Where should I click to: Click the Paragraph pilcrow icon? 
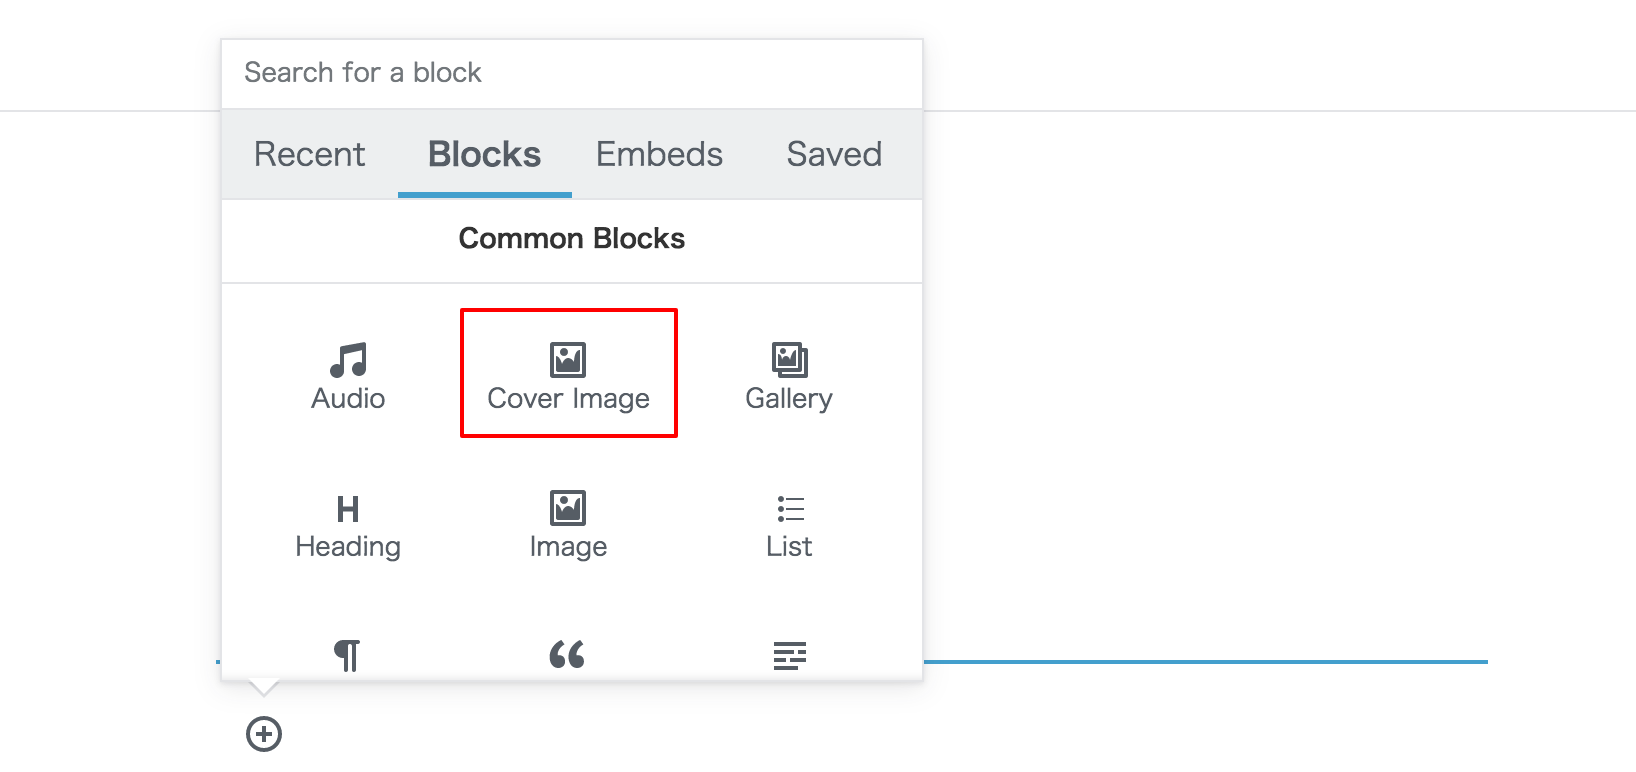click(347, 655)
